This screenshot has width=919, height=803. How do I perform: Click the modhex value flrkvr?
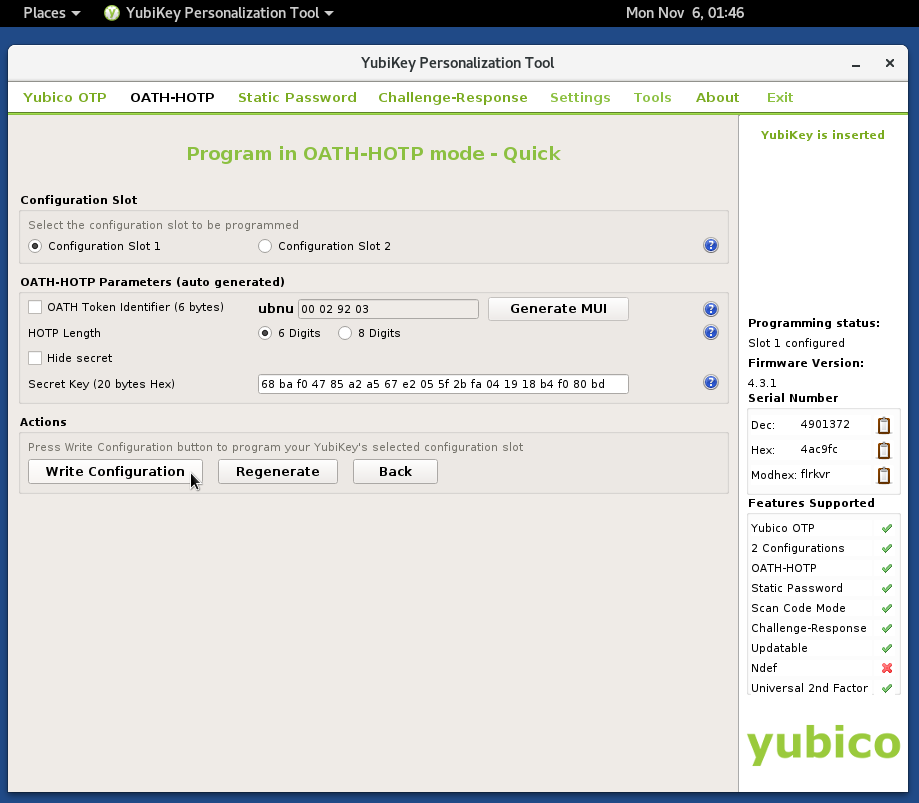[815, 474]
